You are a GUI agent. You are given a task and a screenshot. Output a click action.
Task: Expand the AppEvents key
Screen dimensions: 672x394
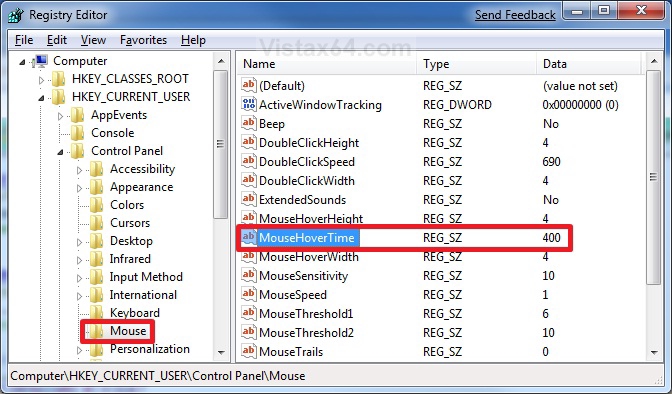coord(60,116)
